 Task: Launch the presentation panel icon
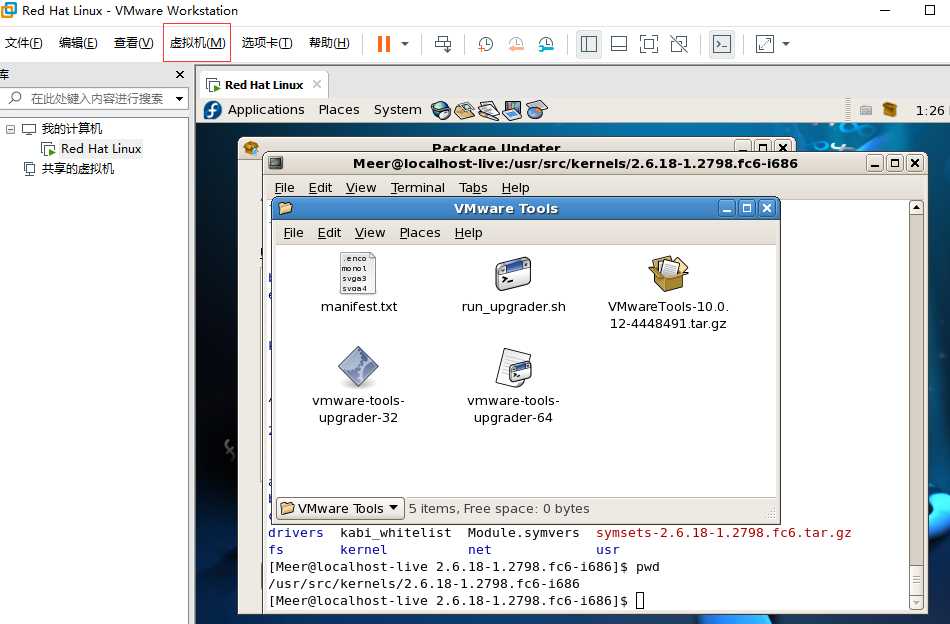click(512, 110)
